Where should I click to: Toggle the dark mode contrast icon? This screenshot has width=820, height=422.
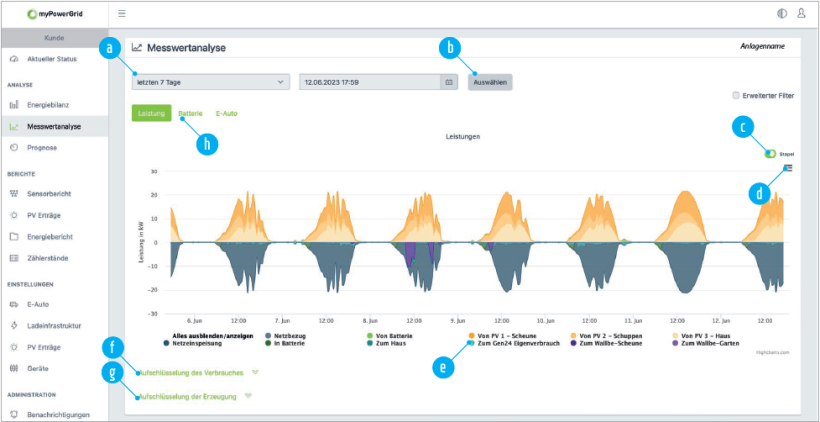pos(782,14)
